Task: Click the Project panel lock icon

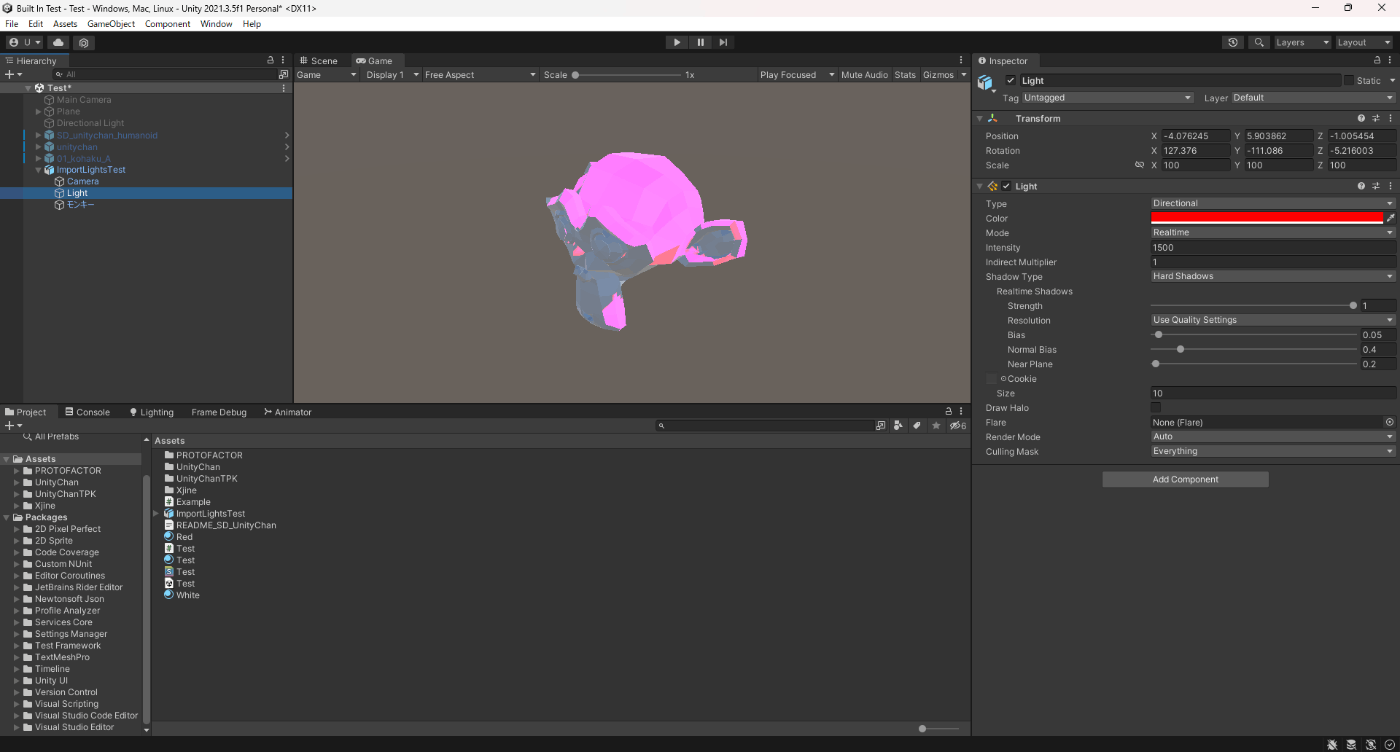Action: pos(949,411)
